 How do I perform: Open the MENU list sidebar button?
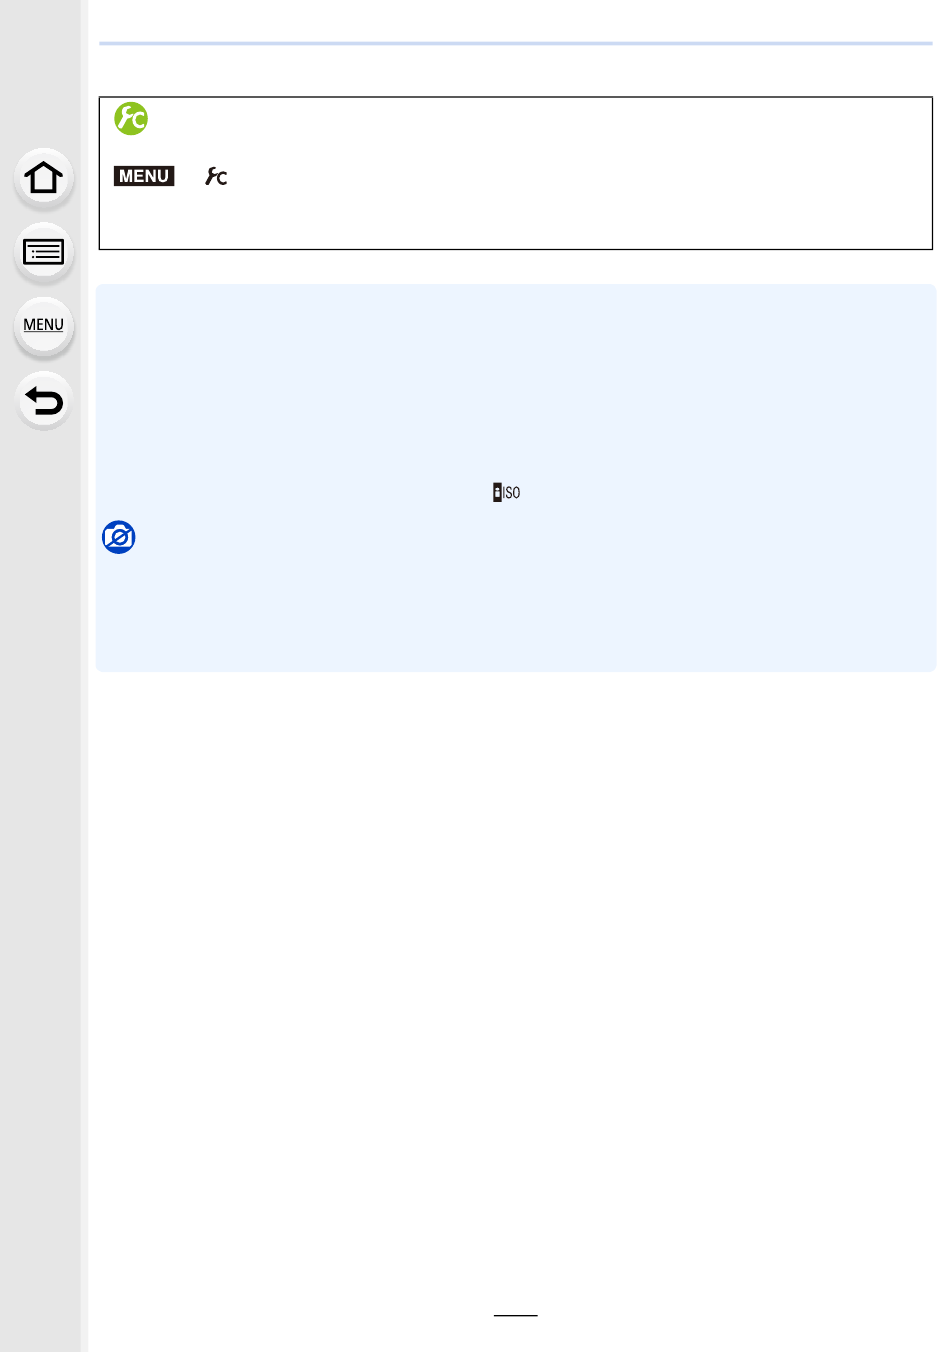point(44,326)
